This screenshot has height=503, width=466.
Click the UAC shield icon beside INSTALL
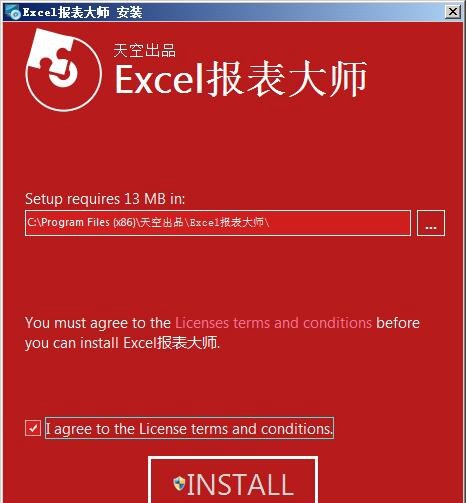click(179, 483)
